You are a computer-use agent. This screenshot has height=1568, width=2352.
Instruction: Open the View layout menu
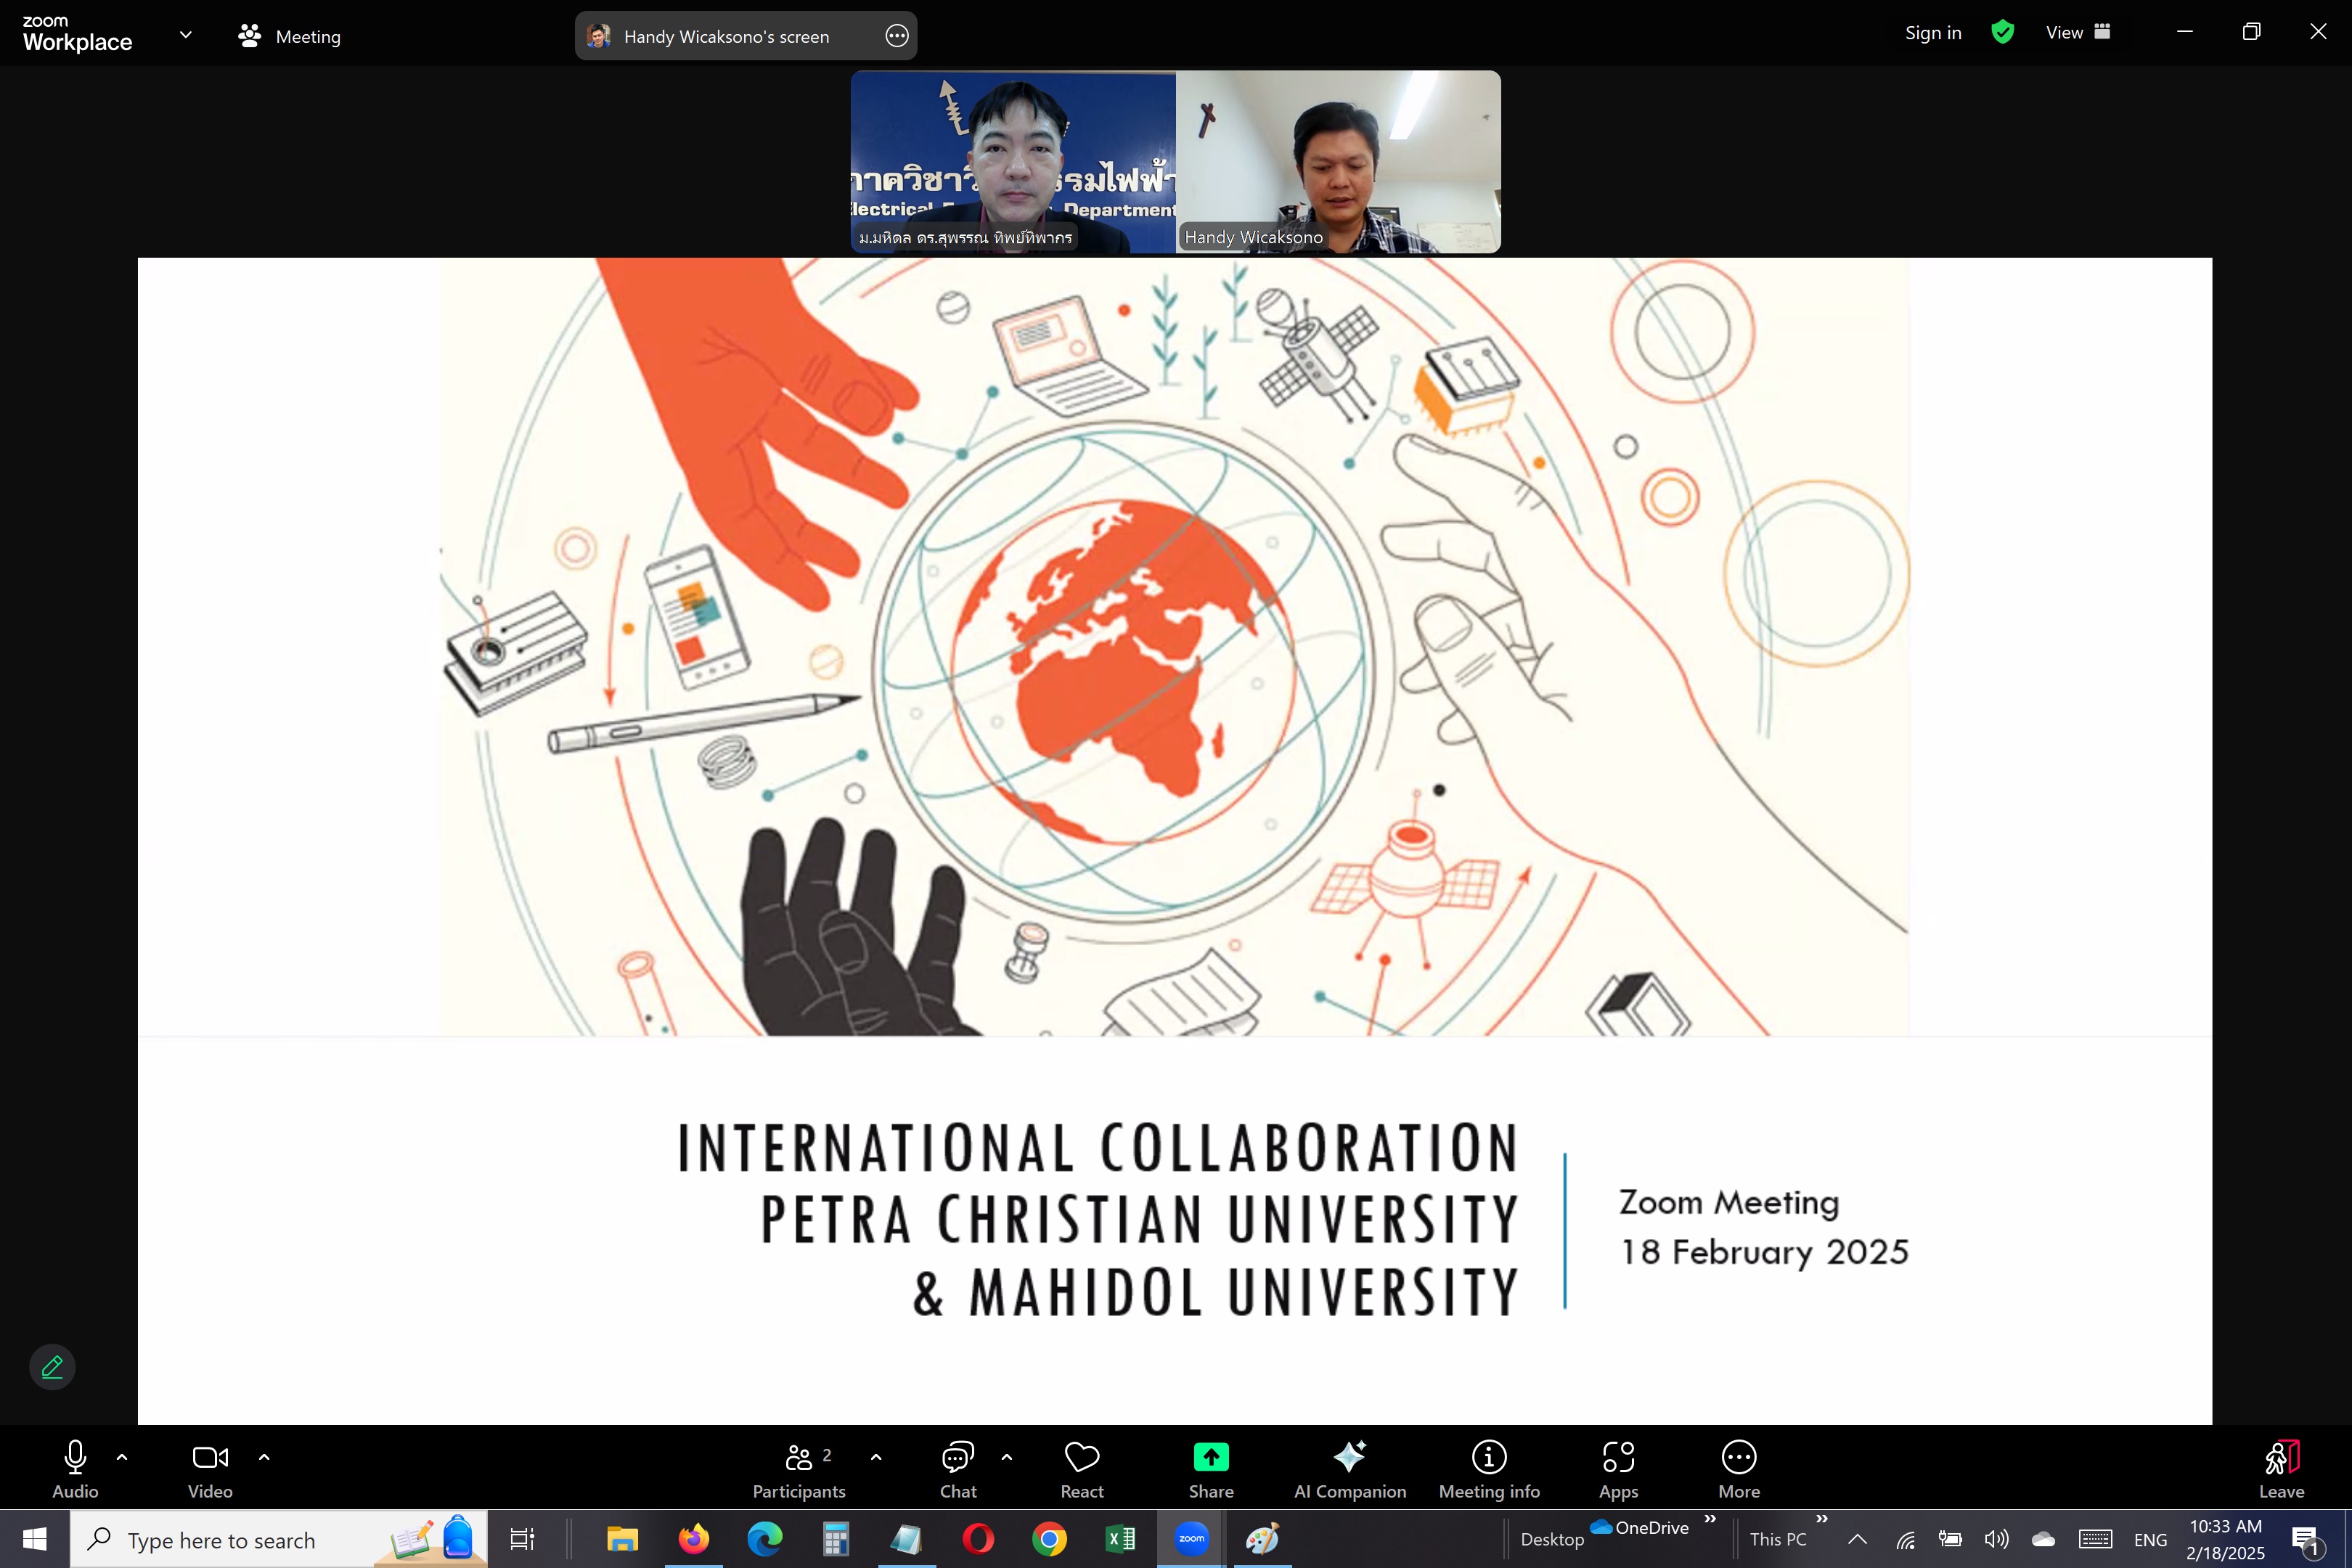pyautogui.click(x=2077, y=33)
